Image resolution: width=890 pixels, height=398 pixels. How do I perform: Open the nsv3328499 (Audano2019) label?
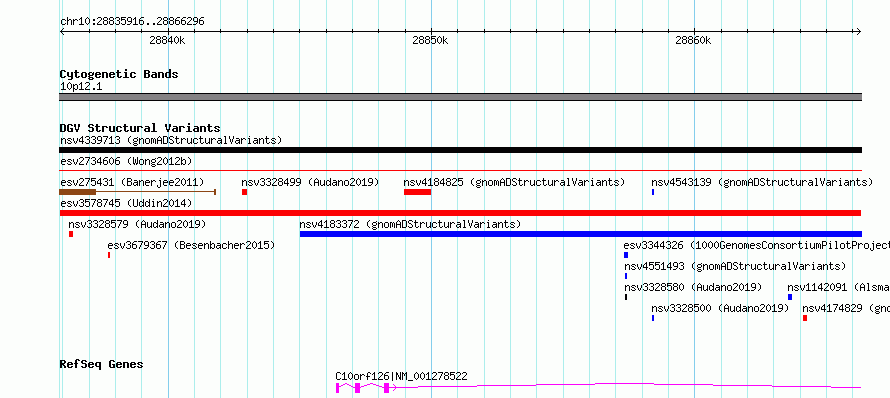[310, 182]
